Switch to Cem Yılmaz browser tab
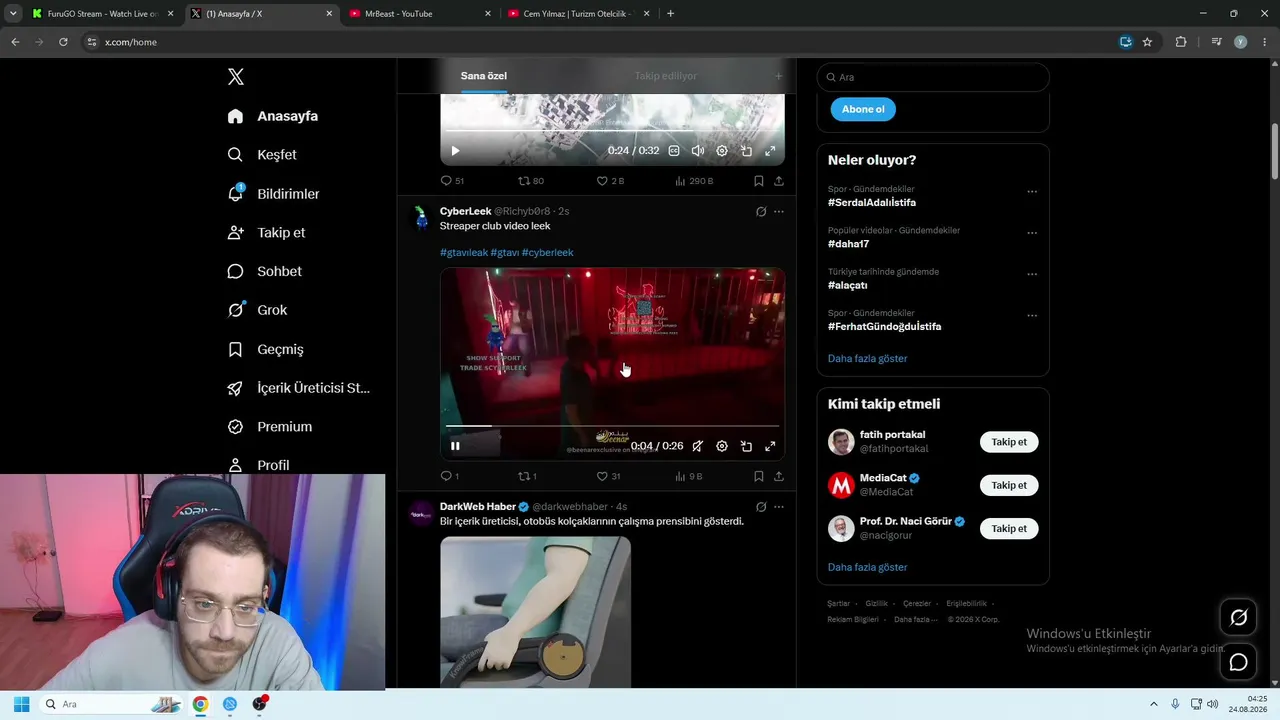Viewport: 1280px width, 720px height. (578, 14)
